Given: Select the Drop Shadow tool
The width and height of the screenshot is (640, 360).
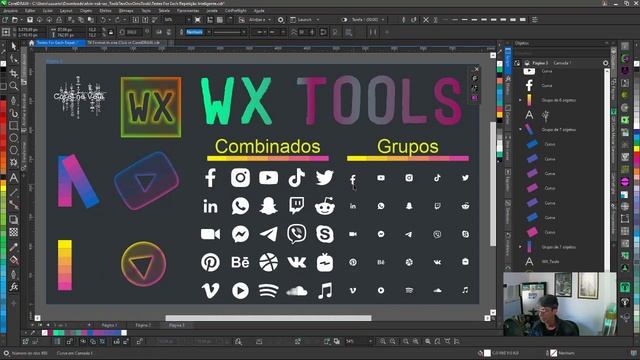Looking at the screenshot, I should click(x=14, y=219).
